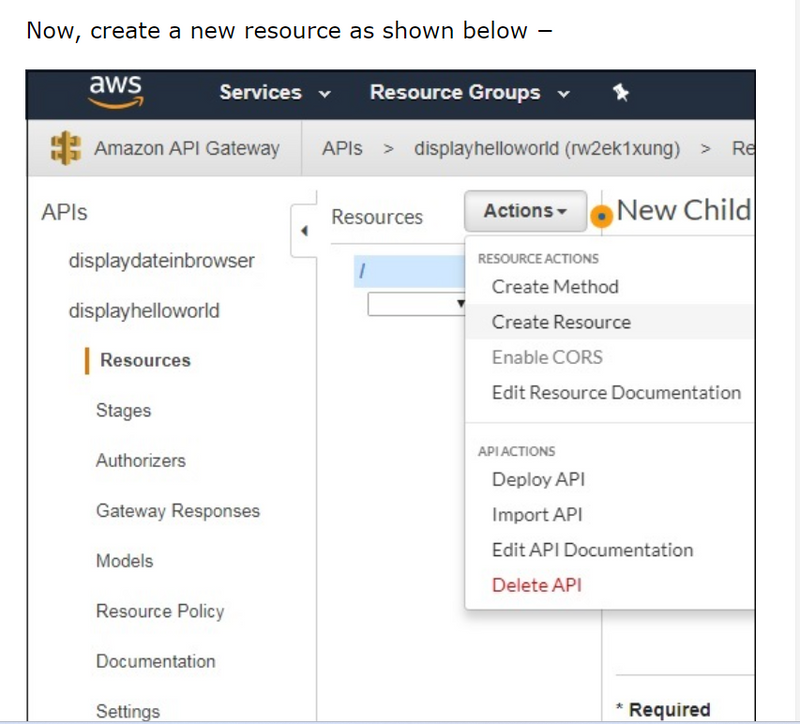
Task: Click Delete API in red
Action: (x=536, y=585)
